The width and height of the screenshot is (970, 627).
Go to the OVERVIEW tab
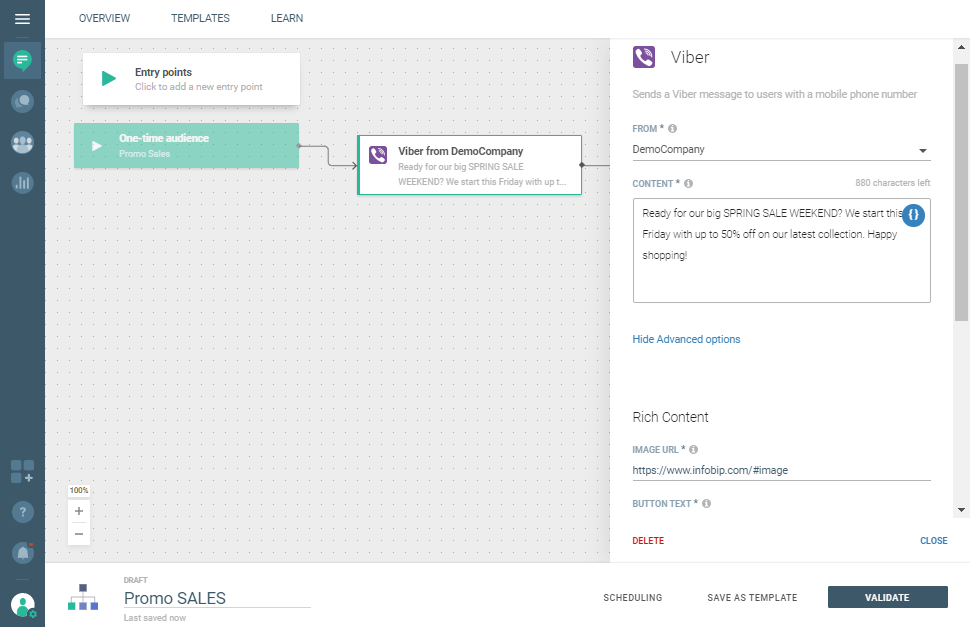105,19
